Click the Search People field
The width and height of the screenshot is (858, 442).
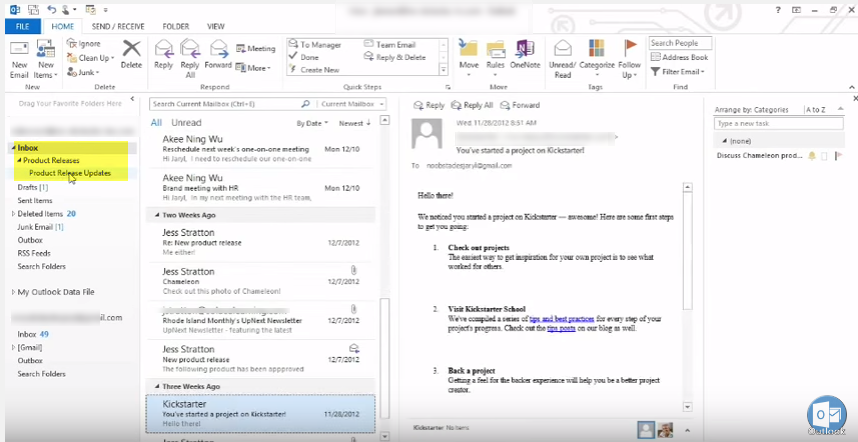(x=680, y=43)
